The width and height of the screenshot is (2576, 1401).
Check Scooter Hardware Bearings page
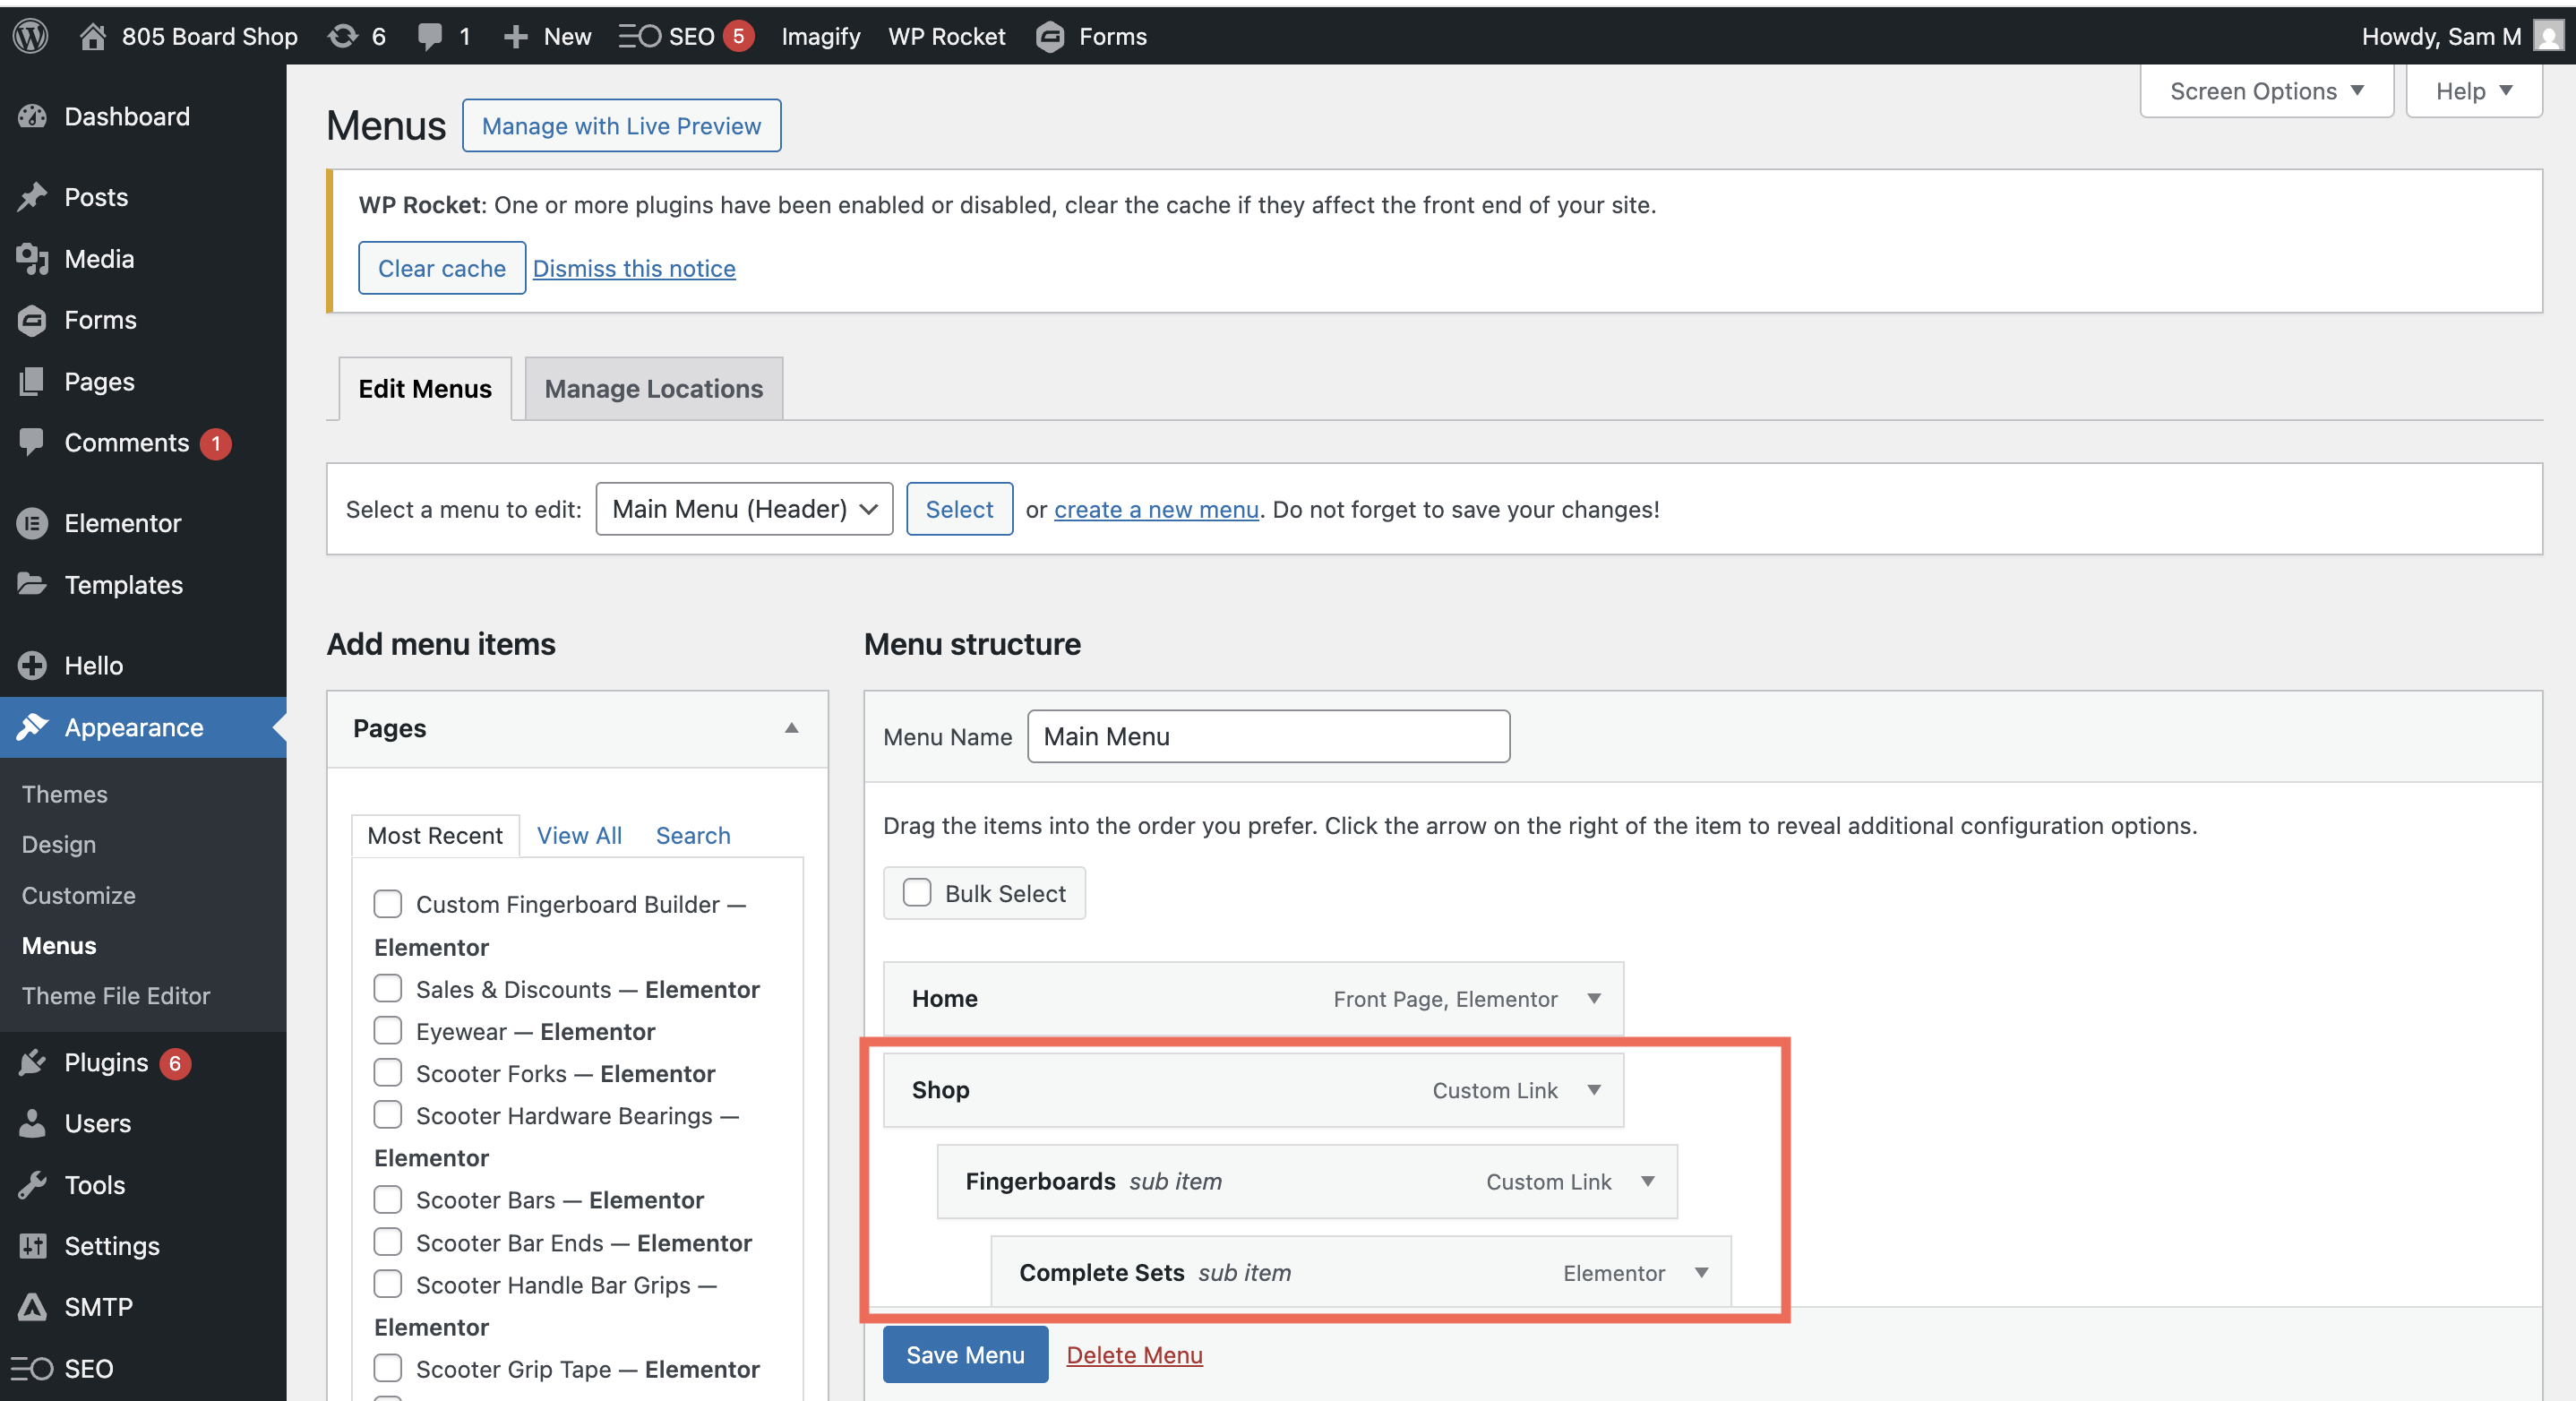click(388, 1115)
